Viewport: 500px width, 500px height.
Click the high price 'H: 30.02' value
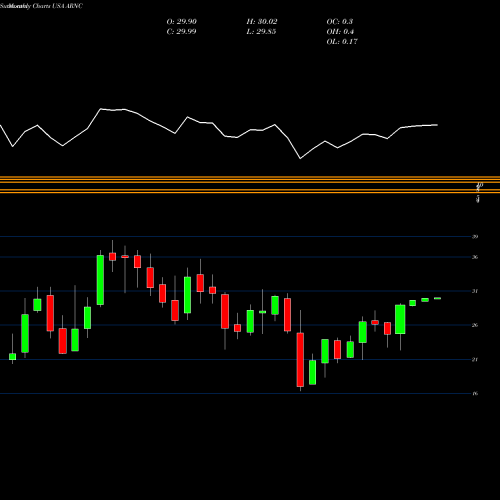tap(262, 22)
